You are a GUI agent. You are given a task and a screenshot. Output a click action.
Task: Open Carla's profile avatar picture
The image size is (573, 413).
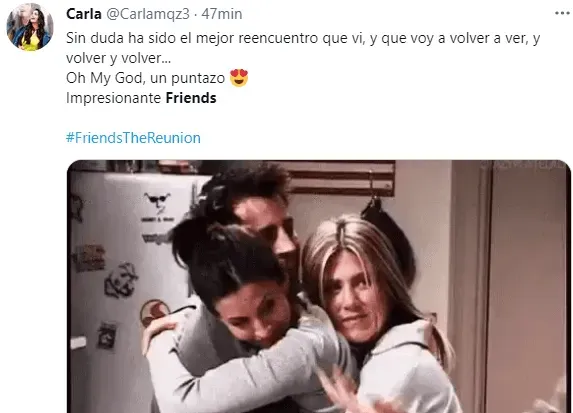(x=30, y=27)
